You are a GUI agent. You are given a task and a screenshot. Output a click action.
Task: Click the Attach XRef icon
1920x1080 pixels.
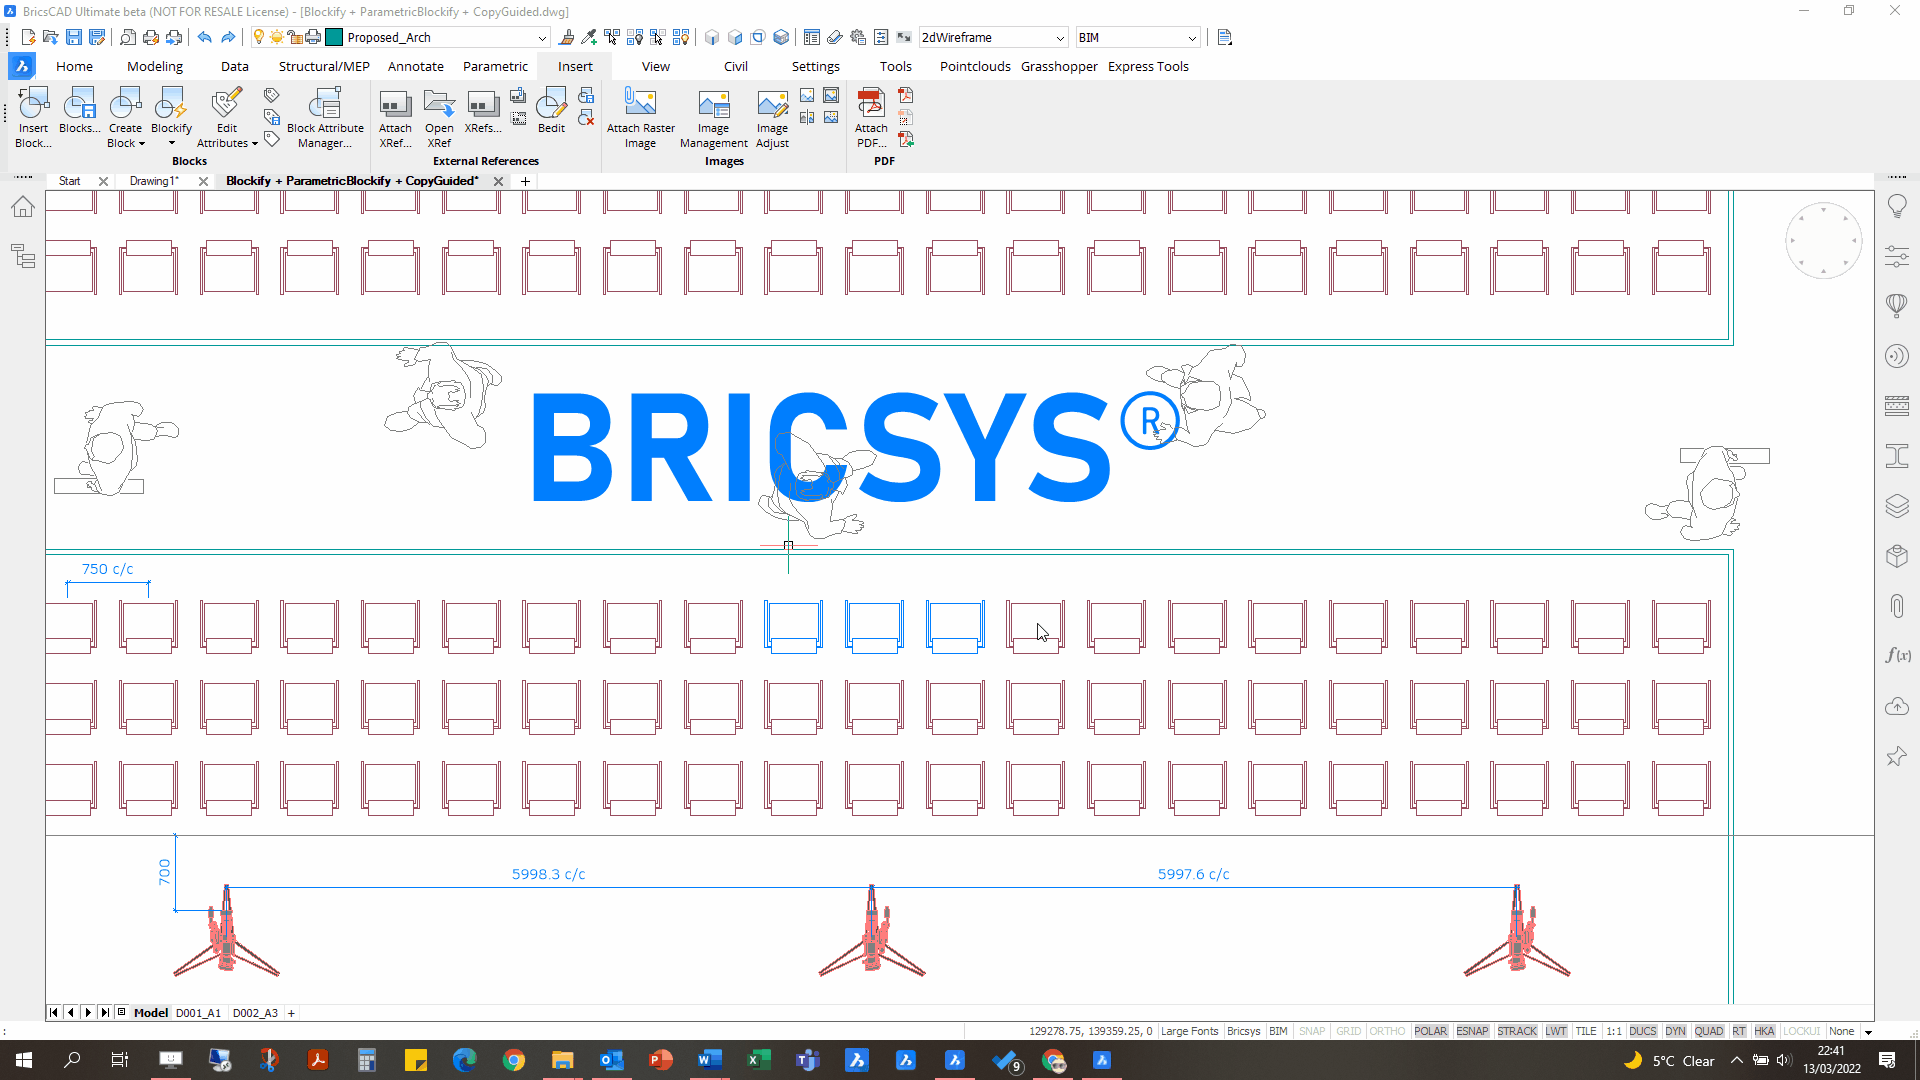click(x=395, y=104)
